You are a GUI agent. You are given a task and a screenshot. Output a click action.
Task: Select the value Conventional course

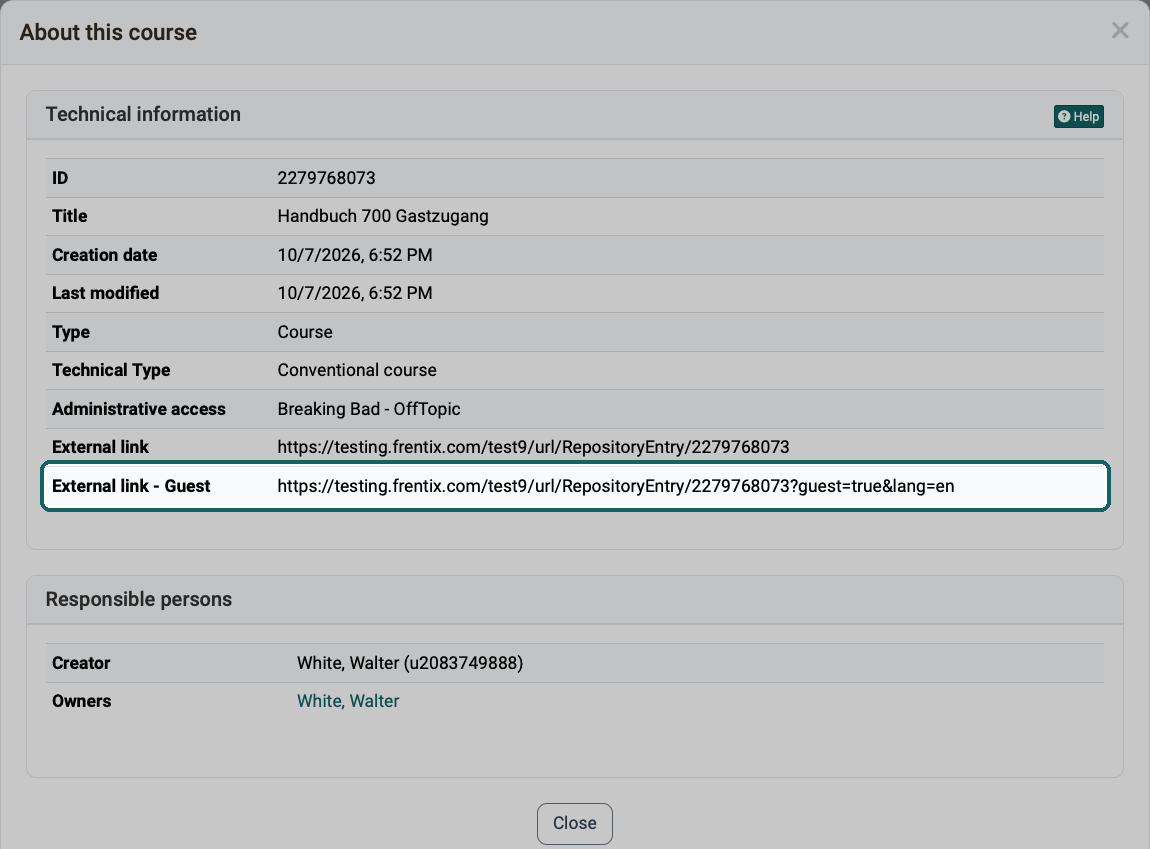357,370
